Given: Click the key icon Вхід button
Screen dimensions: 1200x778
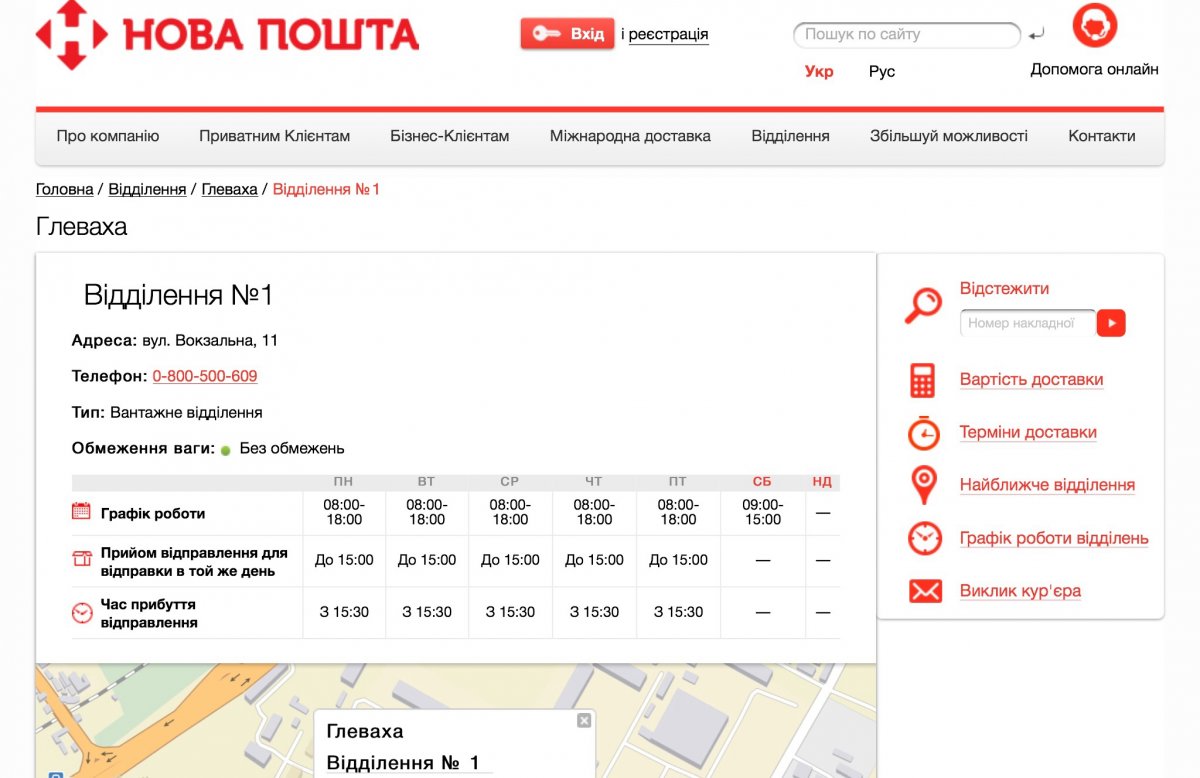Looking at the screenshot, I should 567,34.
